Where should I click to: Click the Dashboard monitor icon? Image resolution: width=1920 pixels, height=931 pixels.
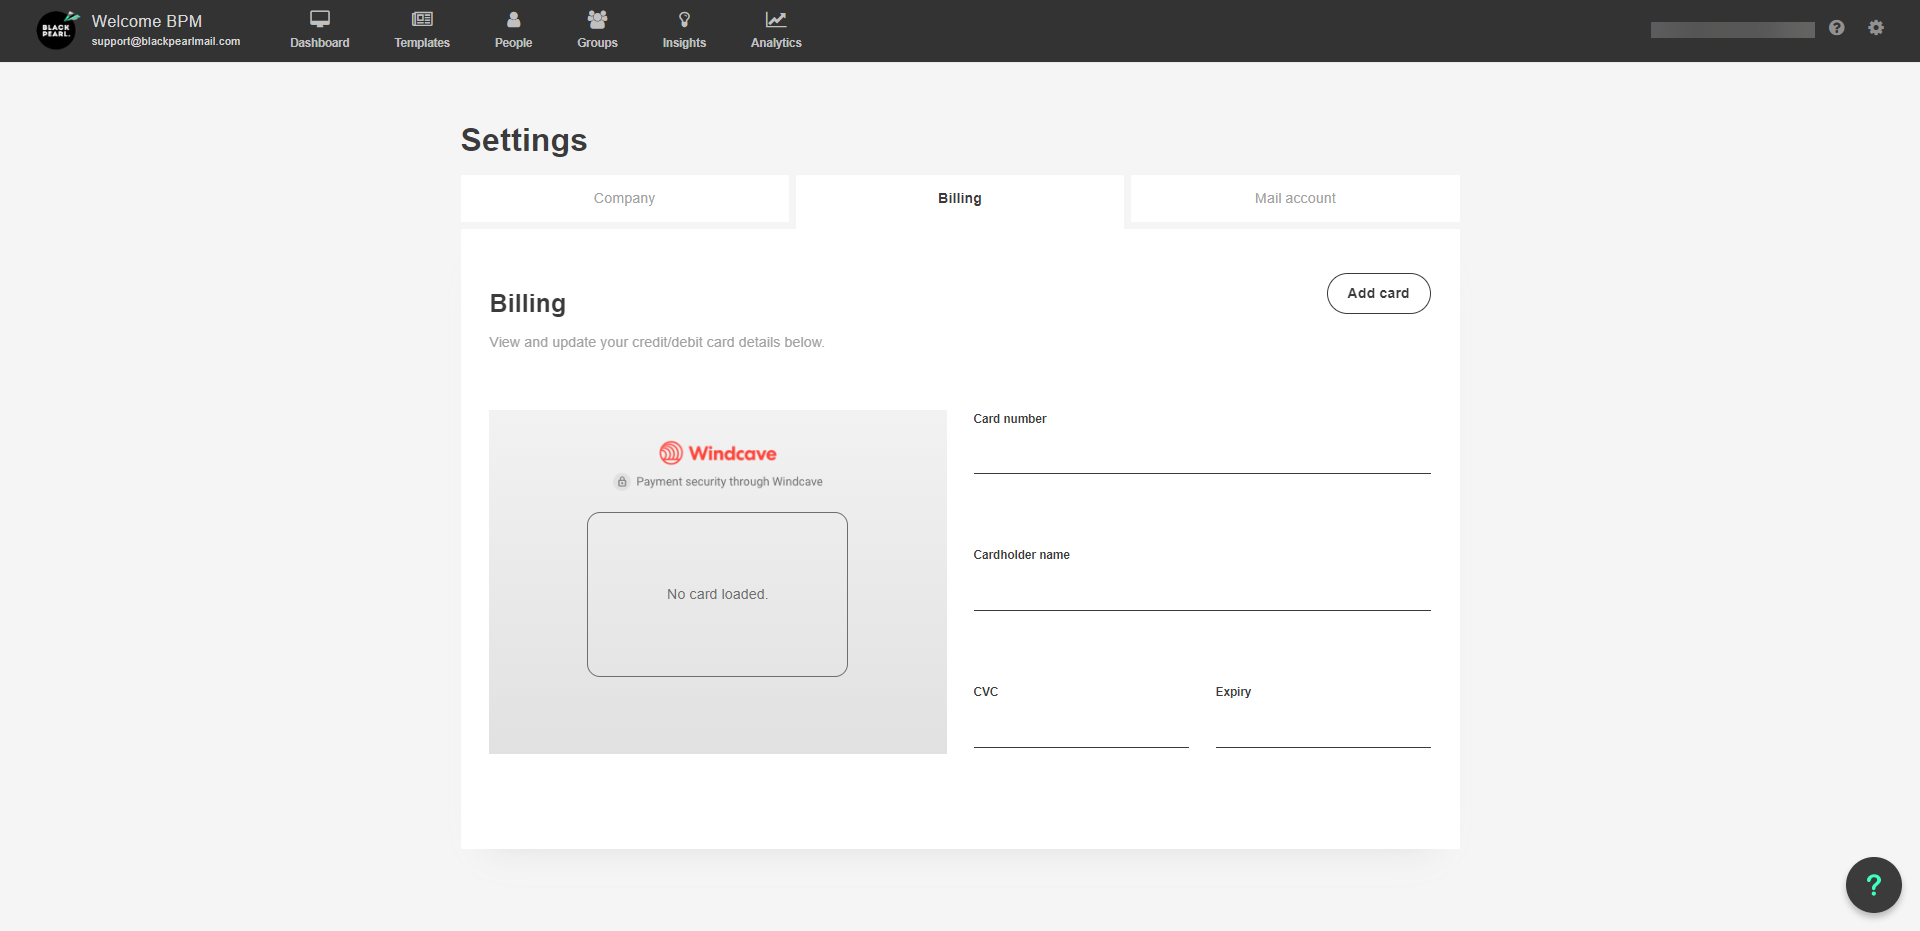tap(320, 19)
